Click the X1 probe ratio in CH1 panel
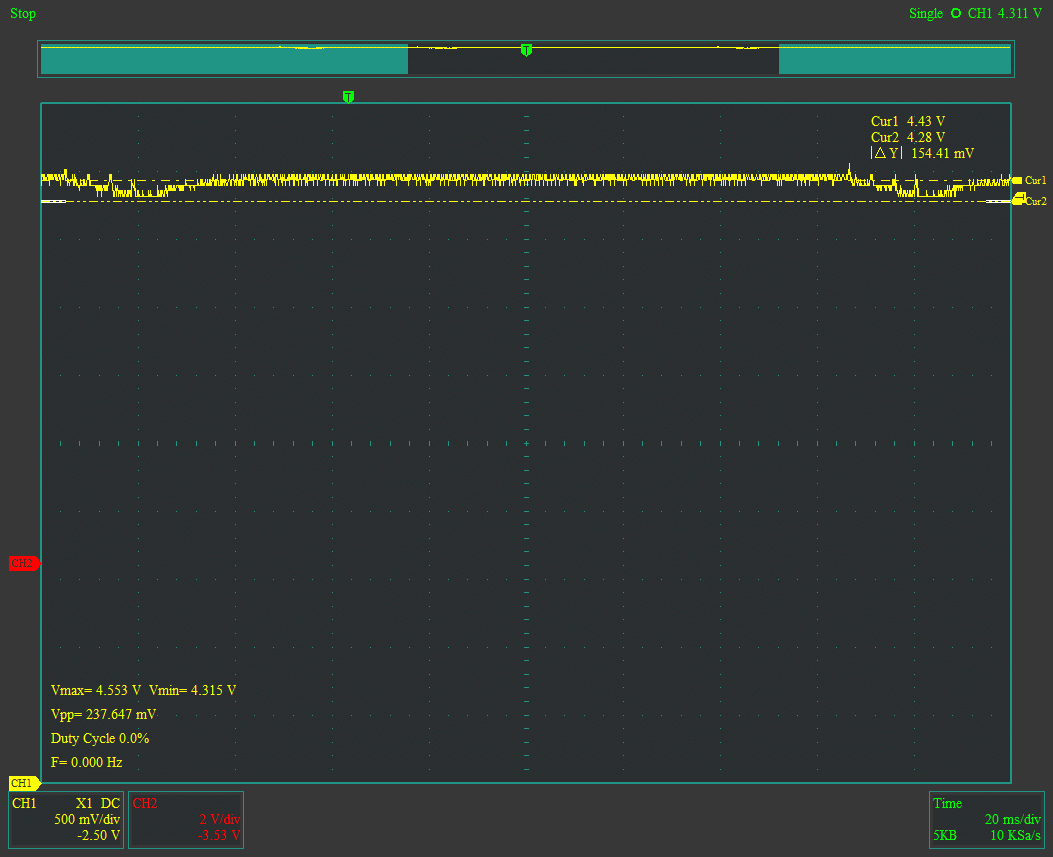This screenshot has height=857, width=1053. click(84, 803)
